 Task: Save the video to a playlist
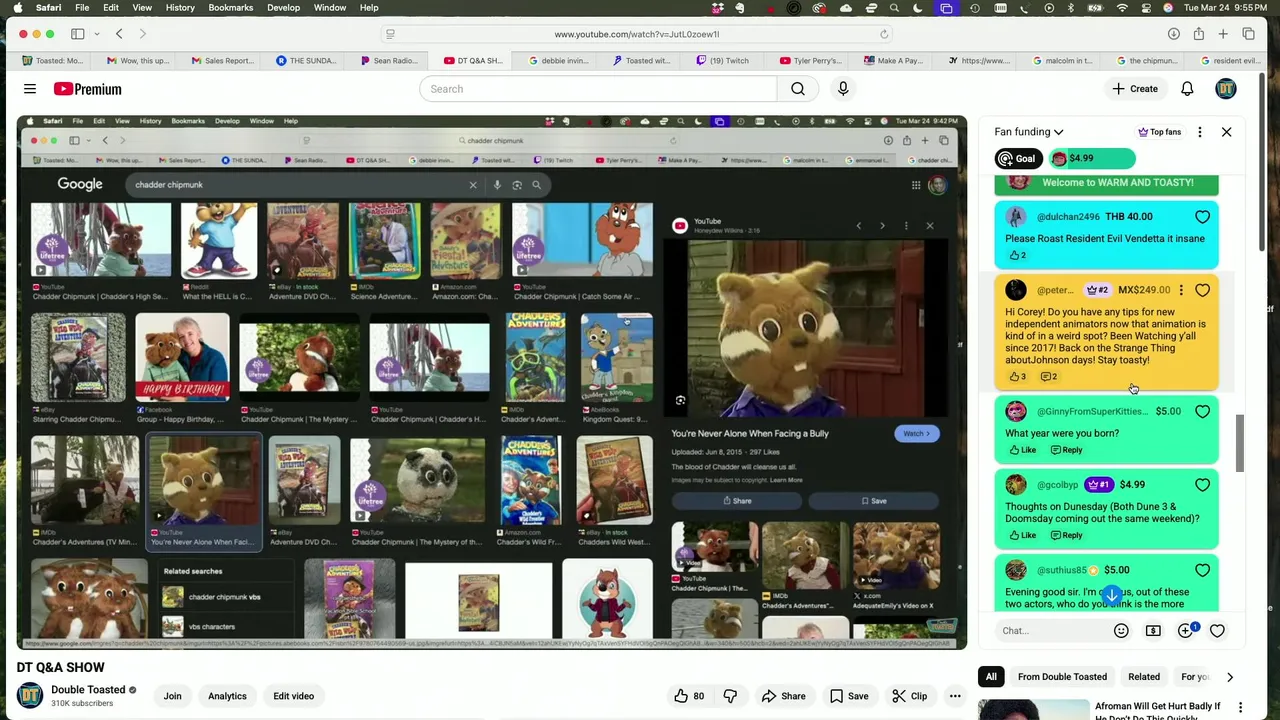pos(848,696)
